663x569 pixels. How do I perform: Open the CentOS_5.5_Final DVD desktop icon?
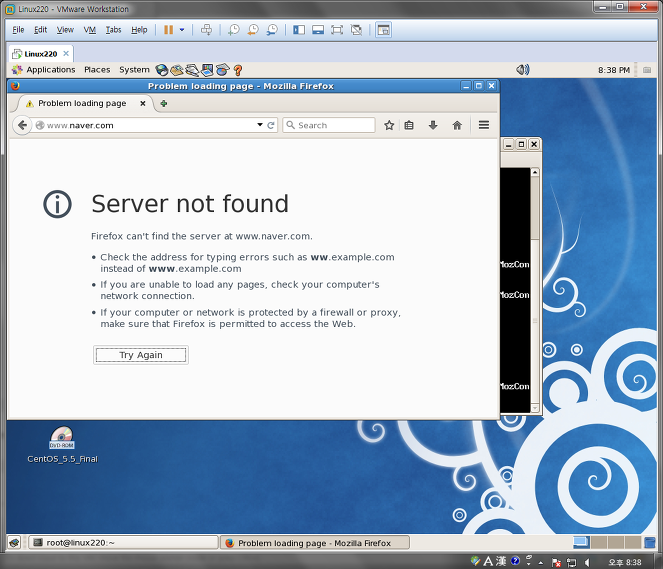tap(62, 444)
